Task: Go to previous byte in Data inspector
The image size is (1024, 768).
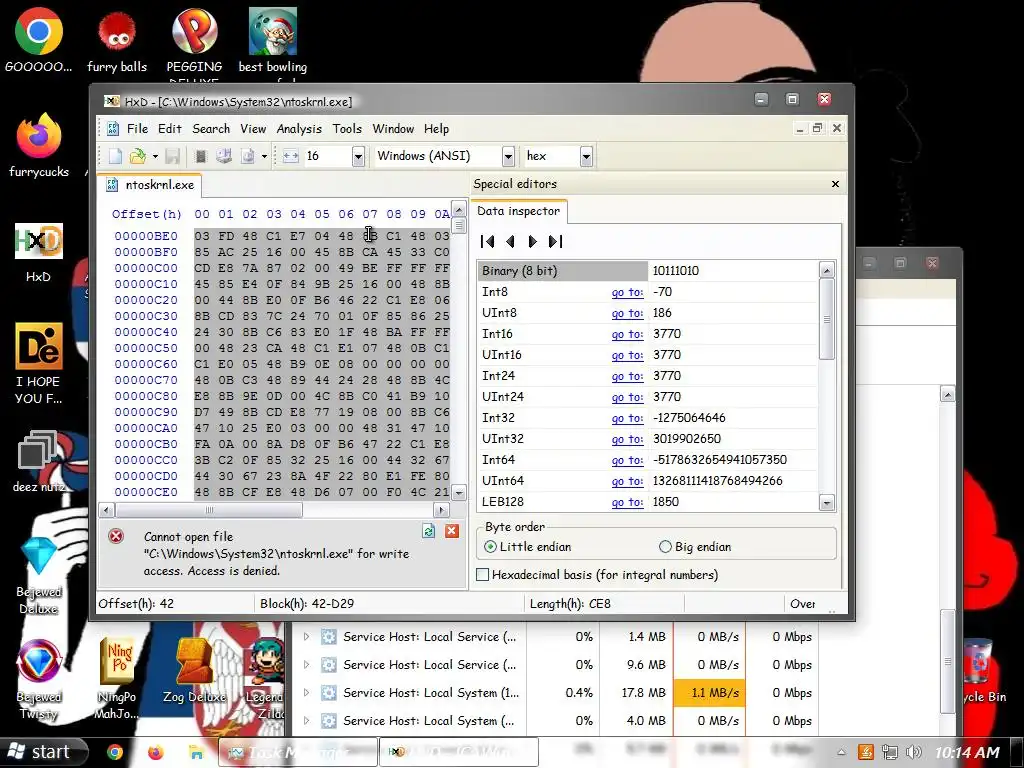Action: (x=510, y=242)
